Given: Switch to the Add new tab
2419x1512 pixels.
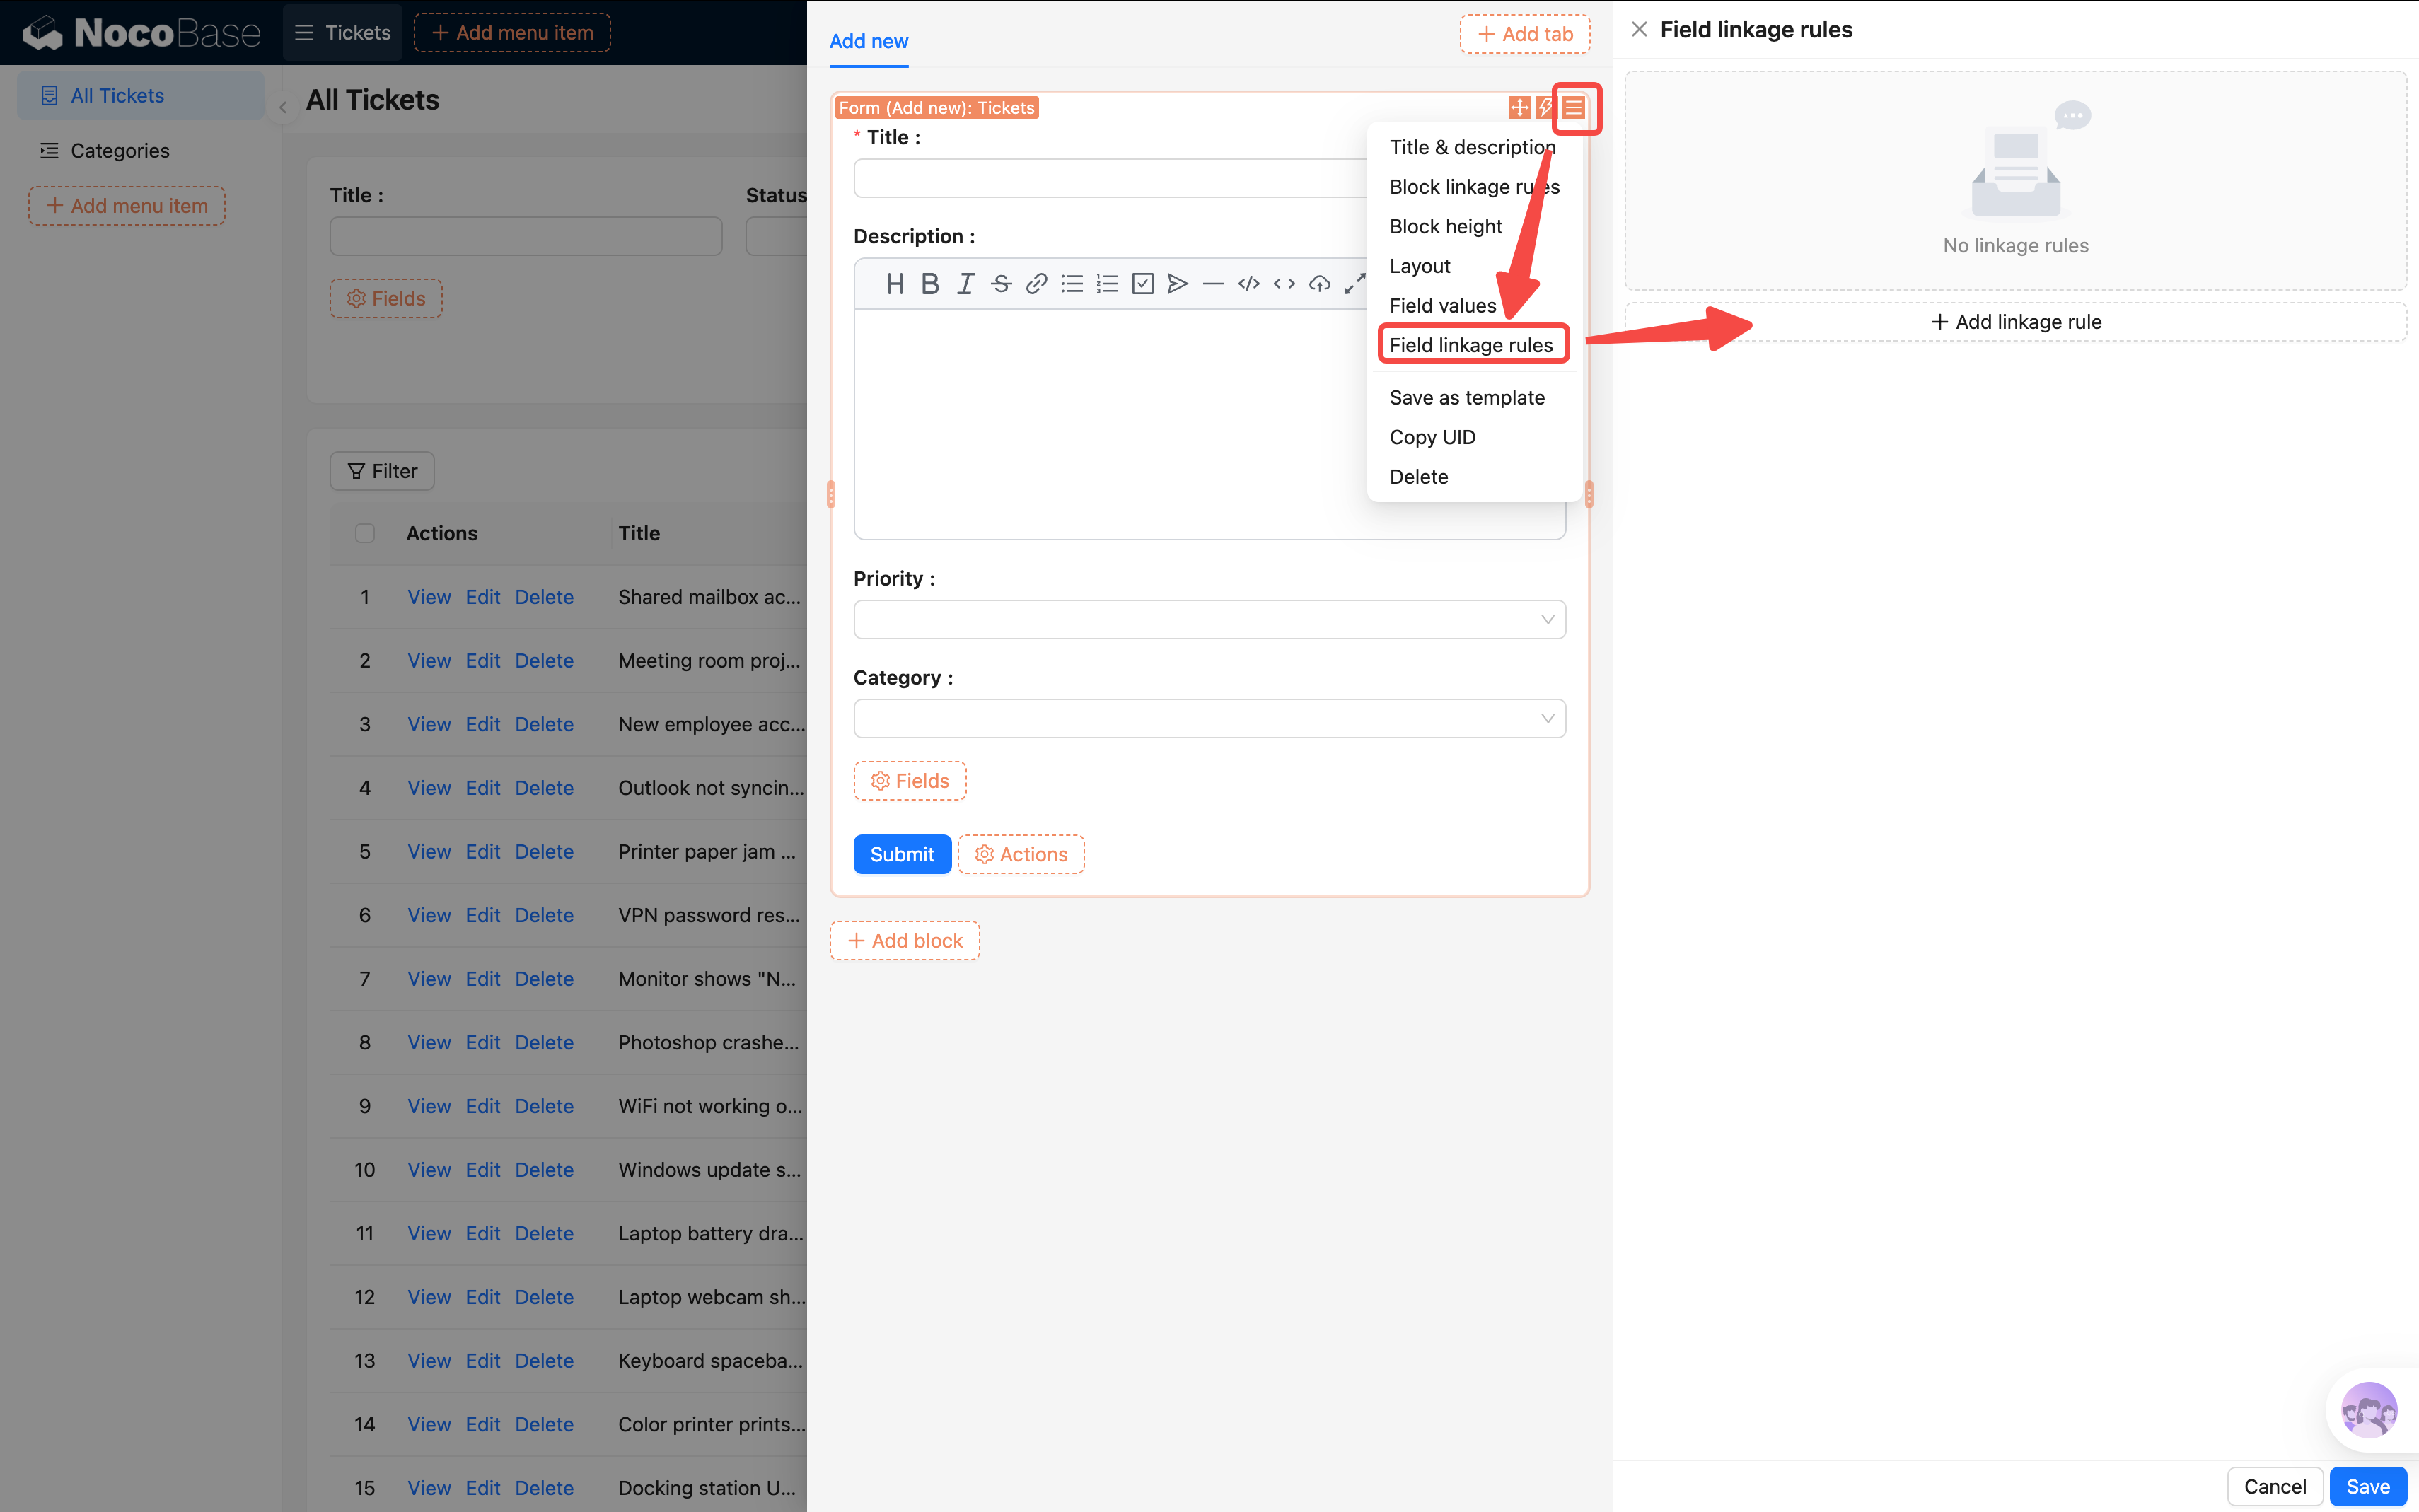Looking at the screenshot, I should pos(868,41).
